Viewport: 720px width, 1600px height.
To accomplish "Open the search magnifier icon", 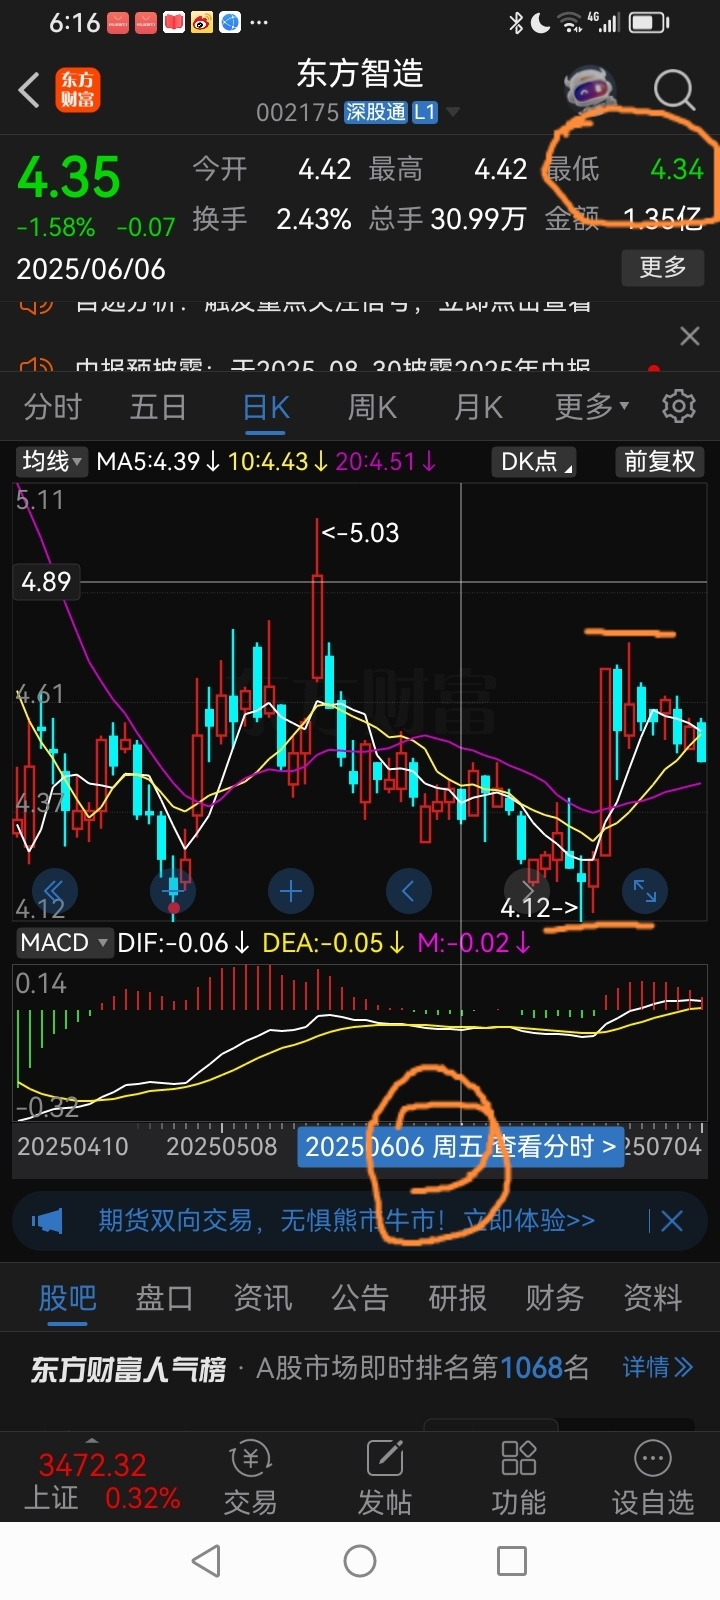I will pyautogui.click(x=674, y=90).
